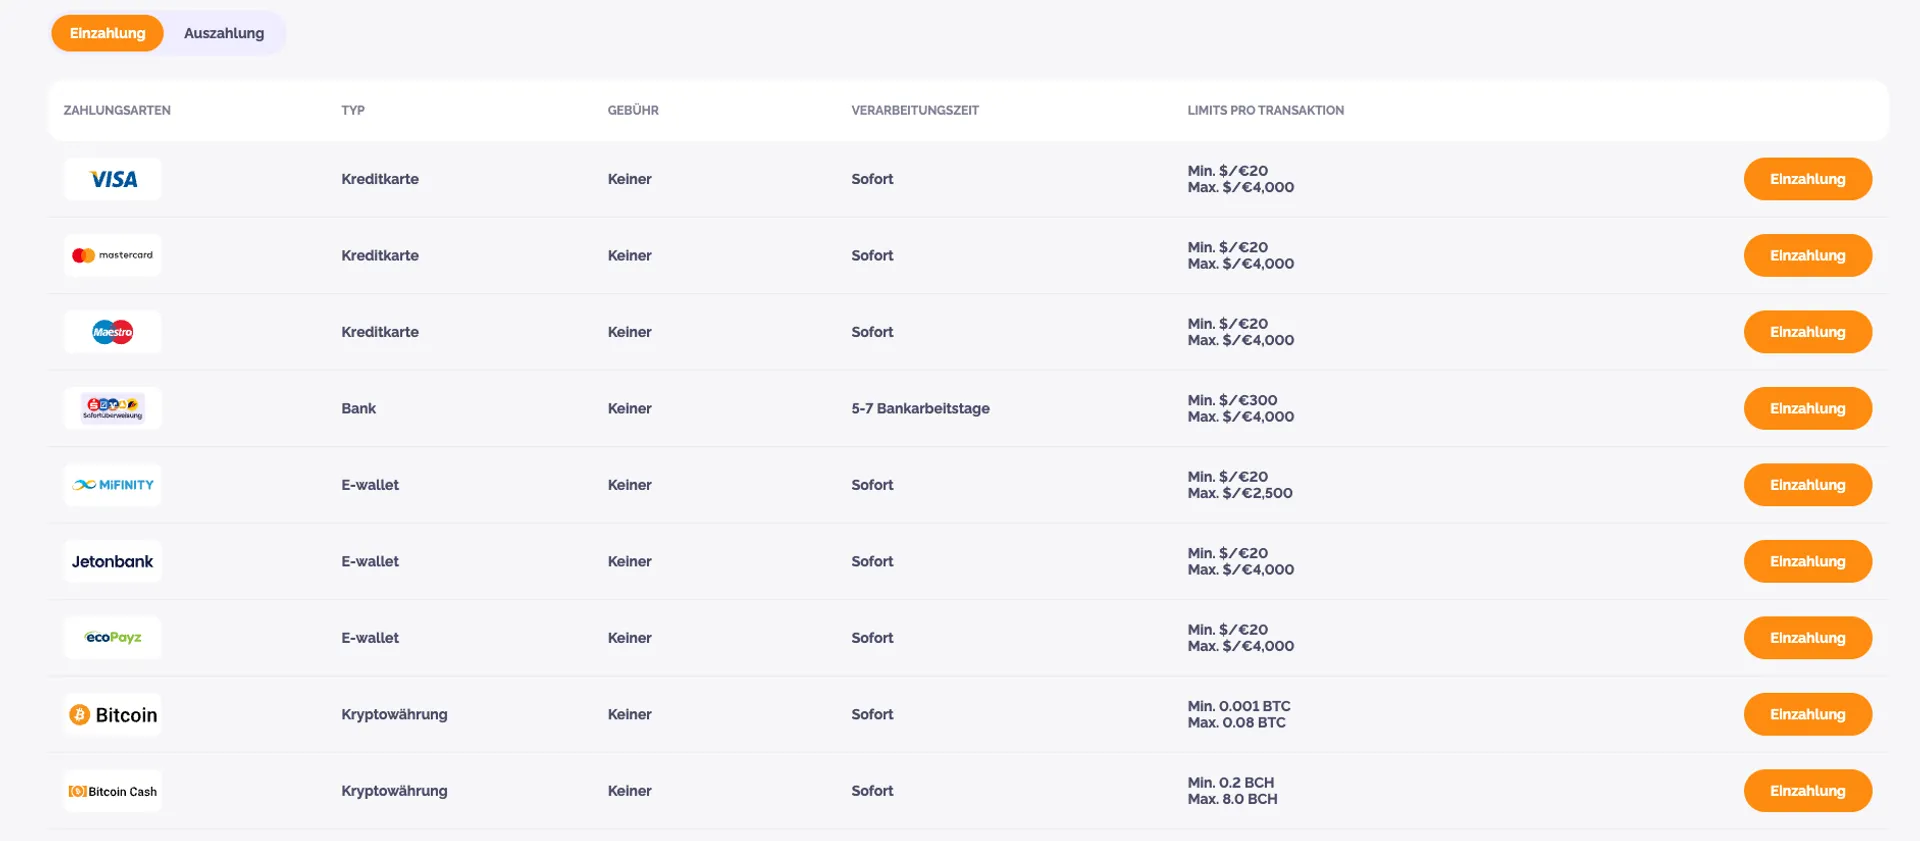Viewport: 1920px width, 841px height.
Task: Select the Mastercard logo
Action: pyautogui.click(x=113, y=255)
